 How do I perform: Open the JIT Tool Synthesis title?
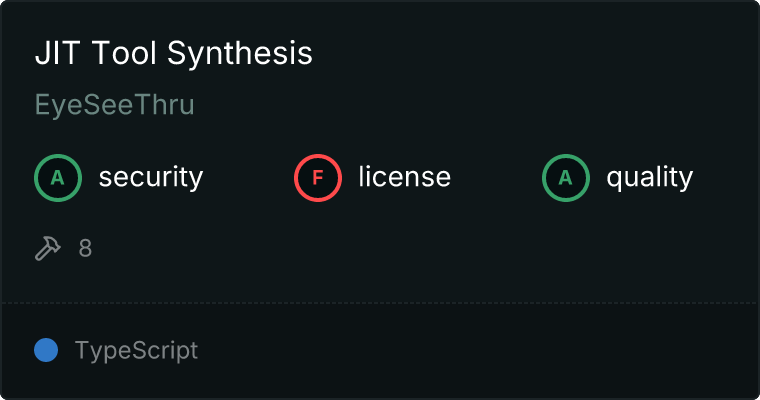coord(173,54)
